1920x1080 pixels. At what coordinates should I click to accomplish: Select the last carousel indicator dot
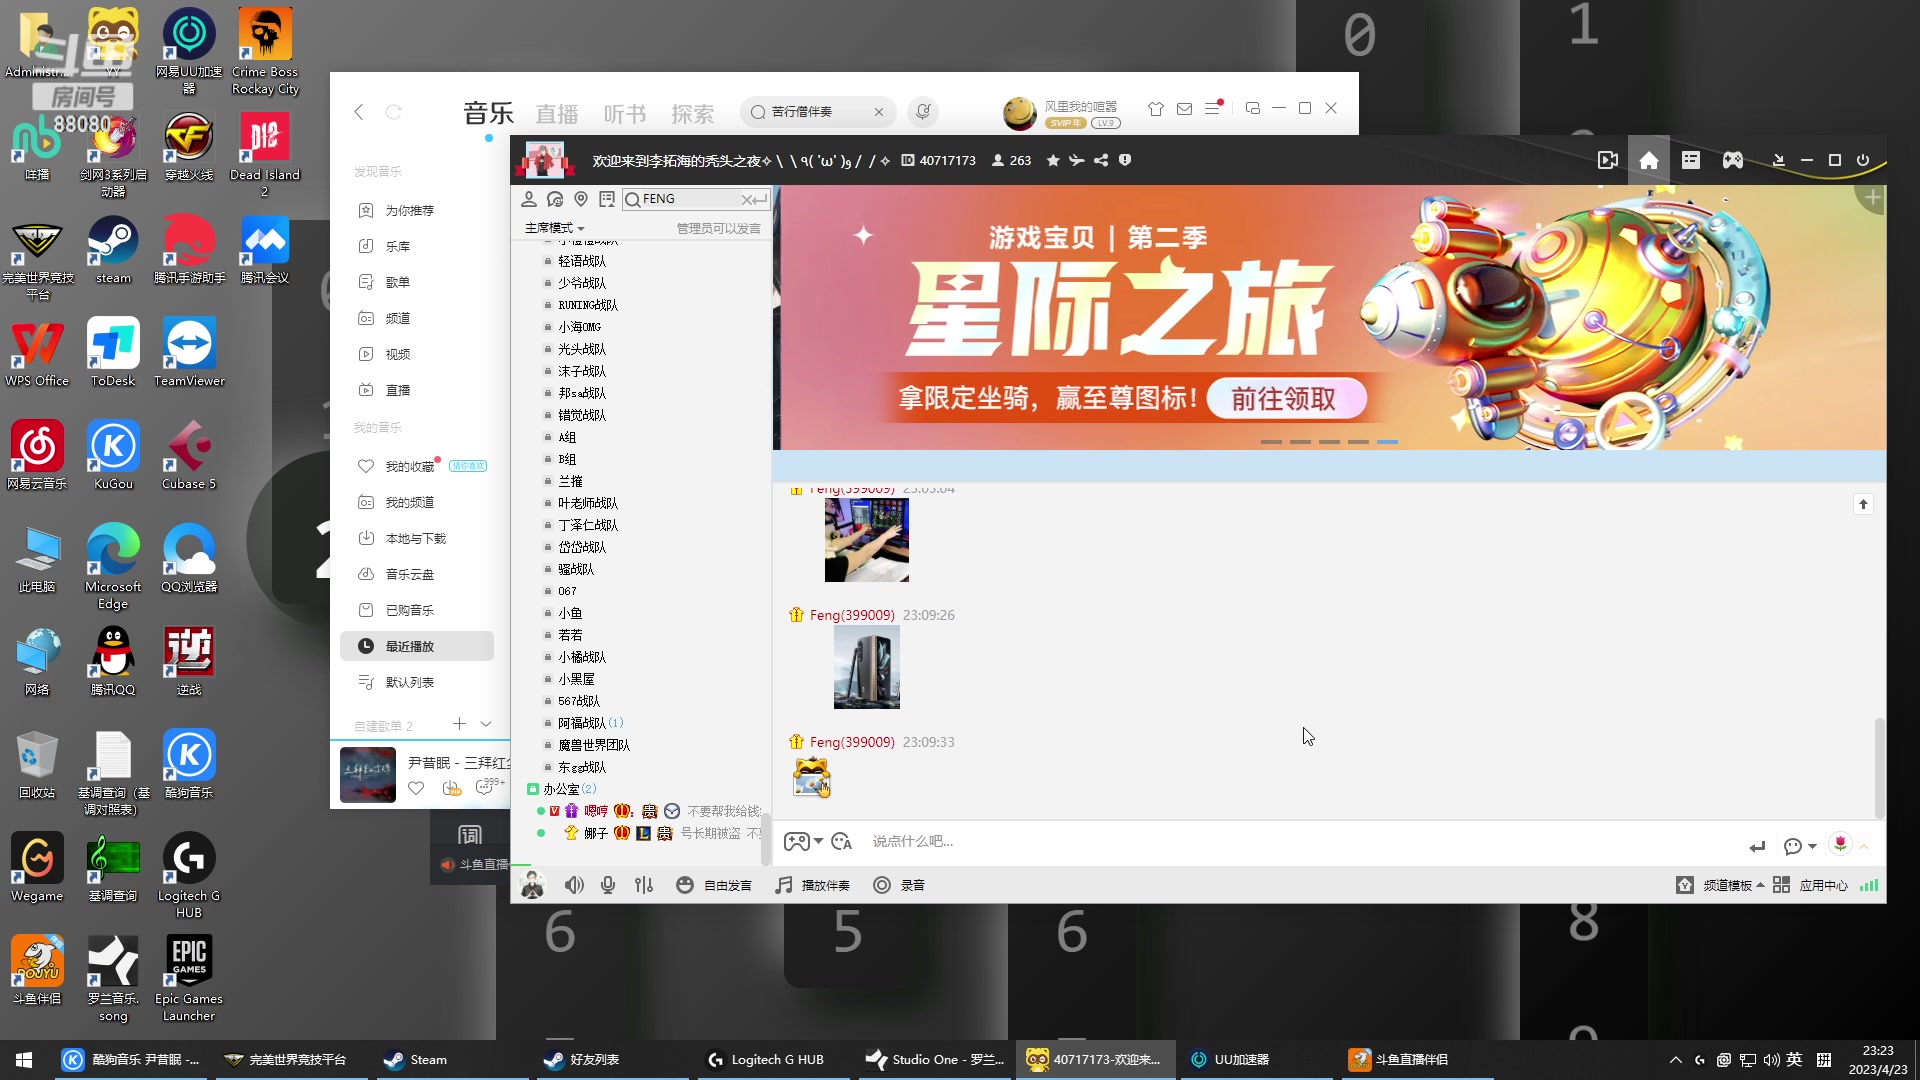pyautogui.click(x=1388, y=441)
